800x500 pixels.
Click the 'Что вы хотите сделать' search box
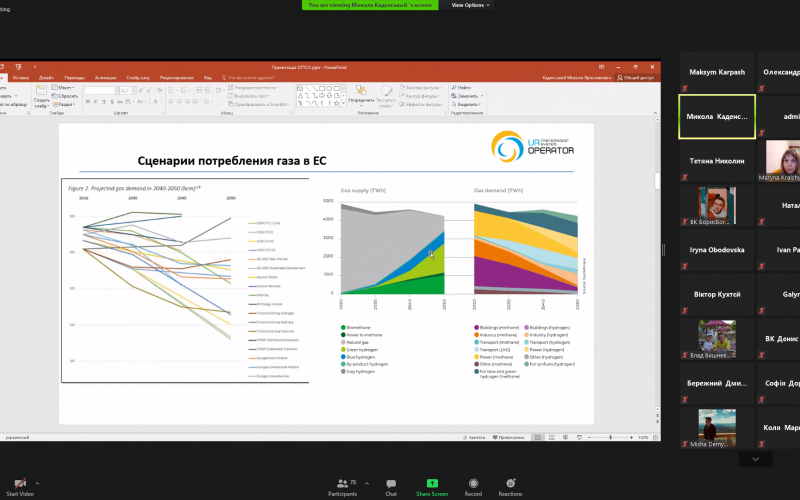[248, 78]
